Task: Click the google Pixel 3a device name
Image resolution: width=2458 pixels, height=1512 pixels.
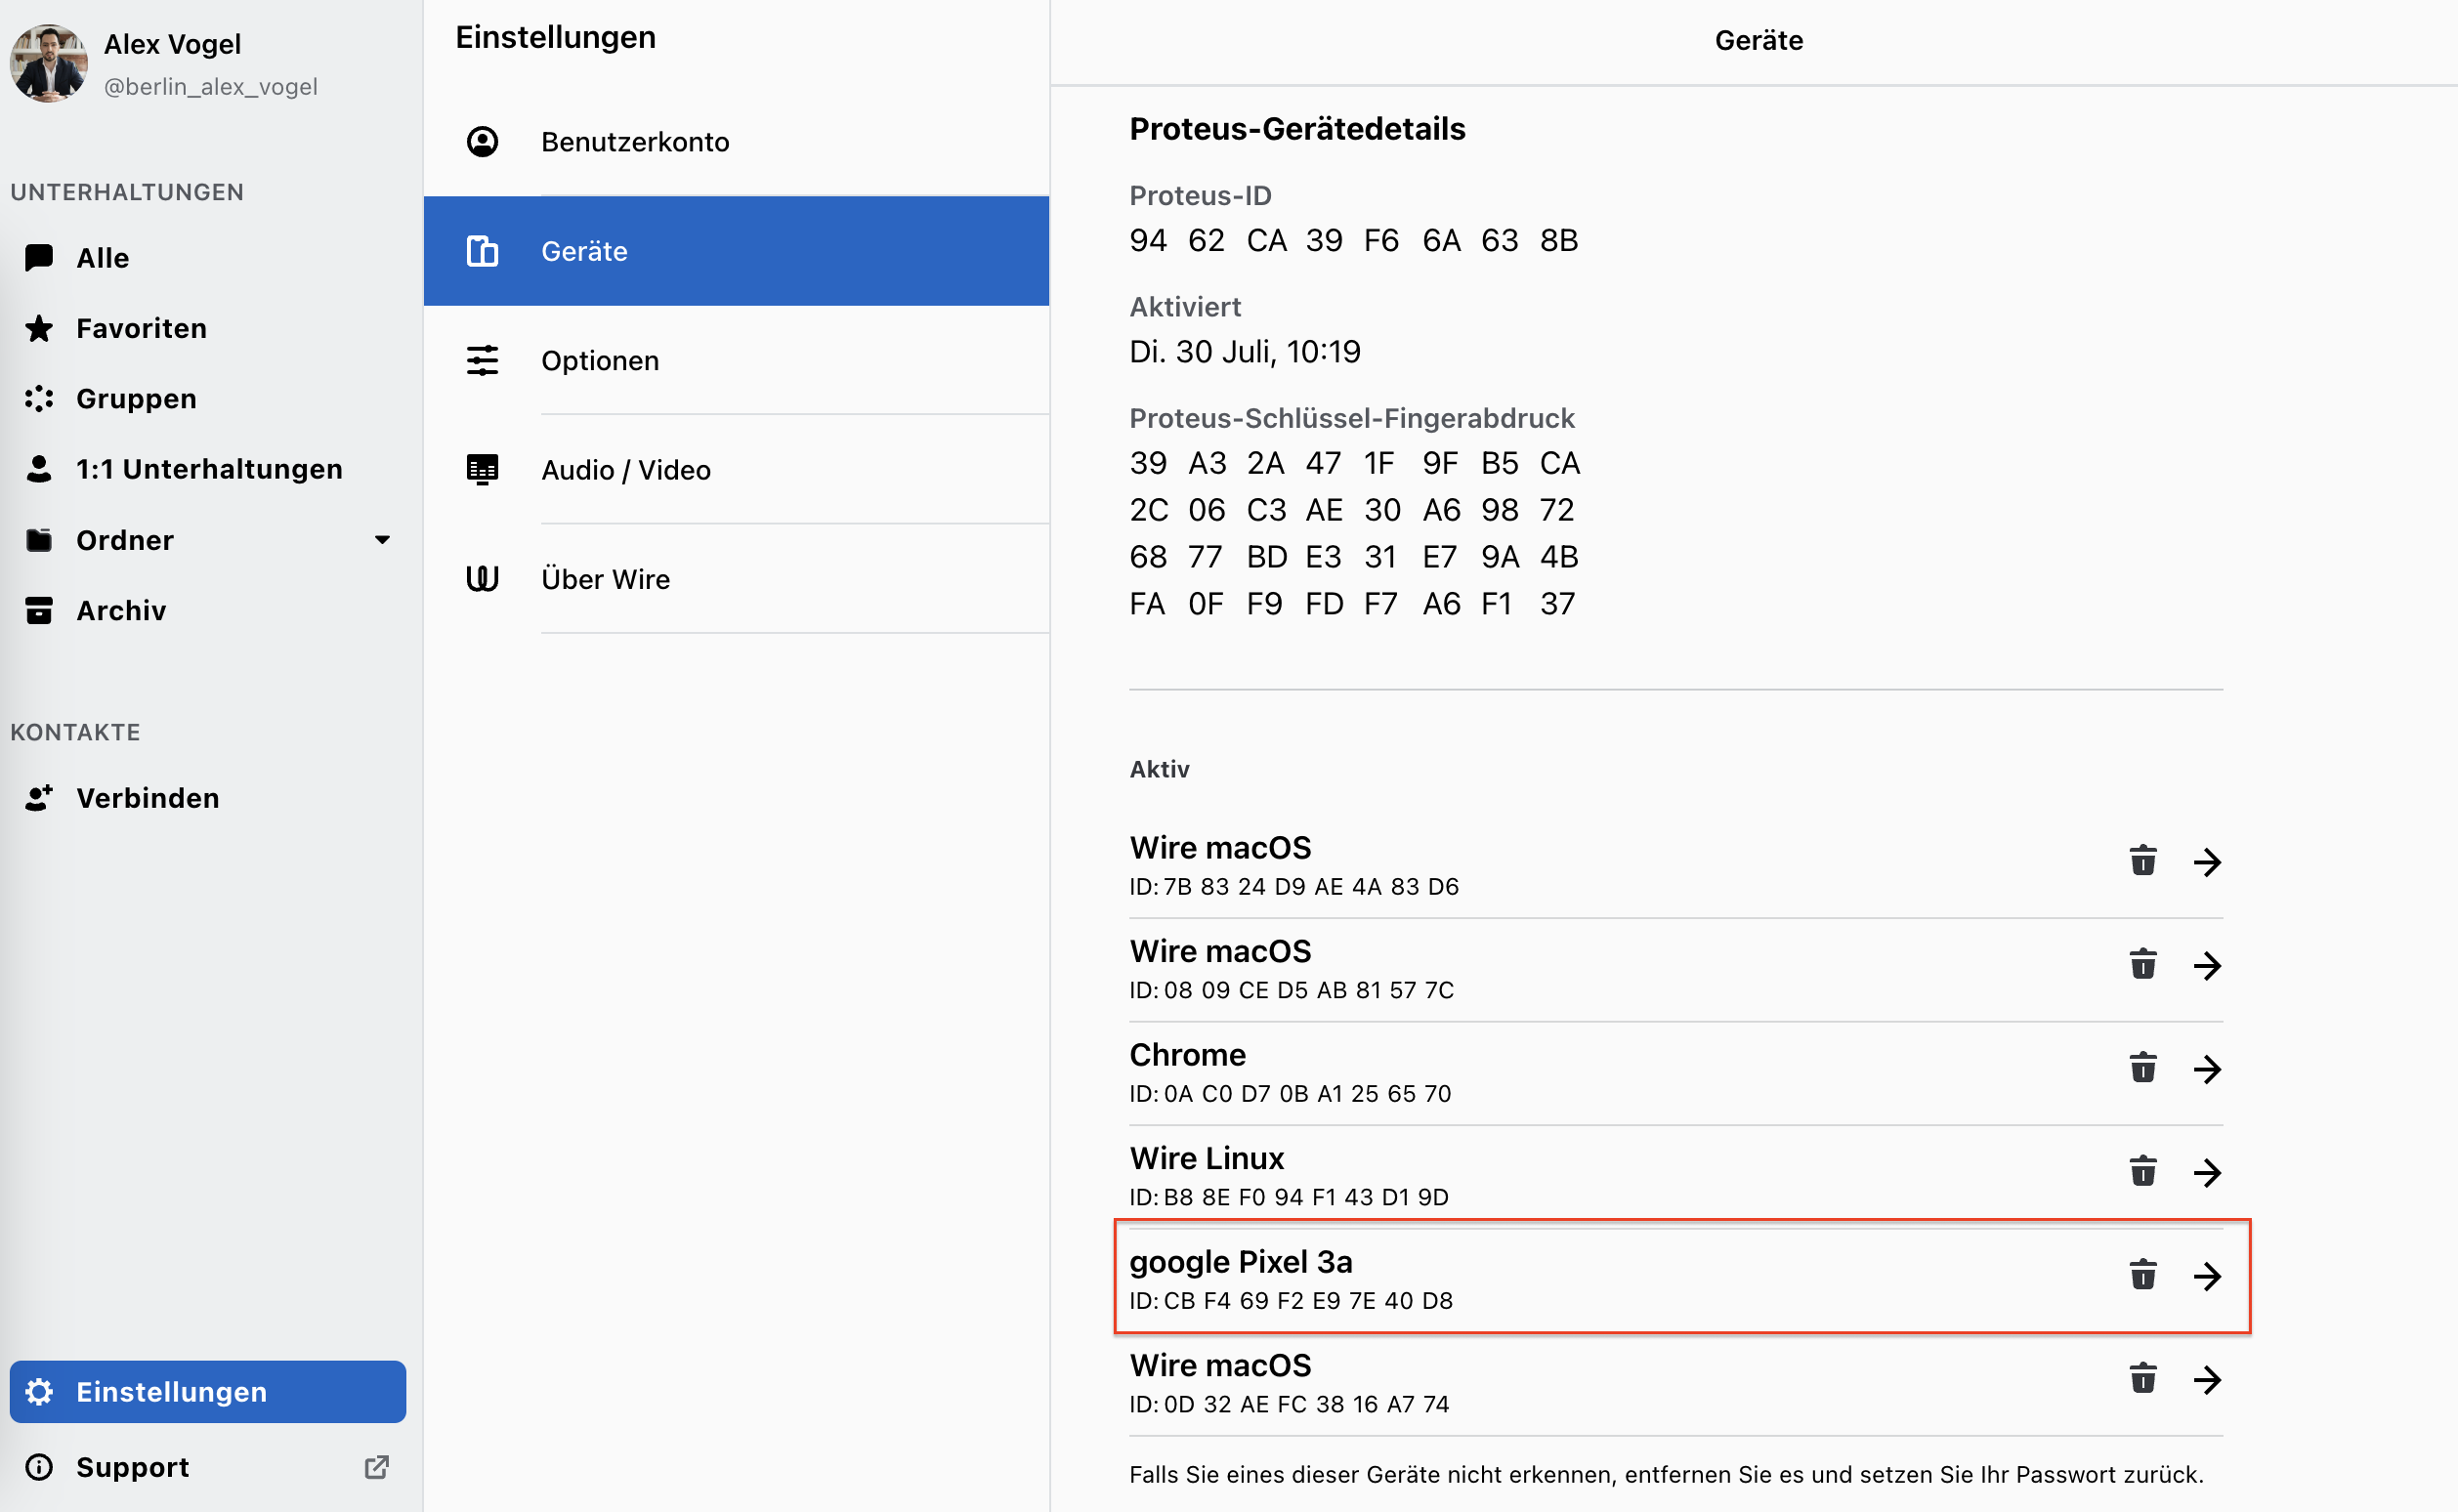Action: [1241, 1262]
